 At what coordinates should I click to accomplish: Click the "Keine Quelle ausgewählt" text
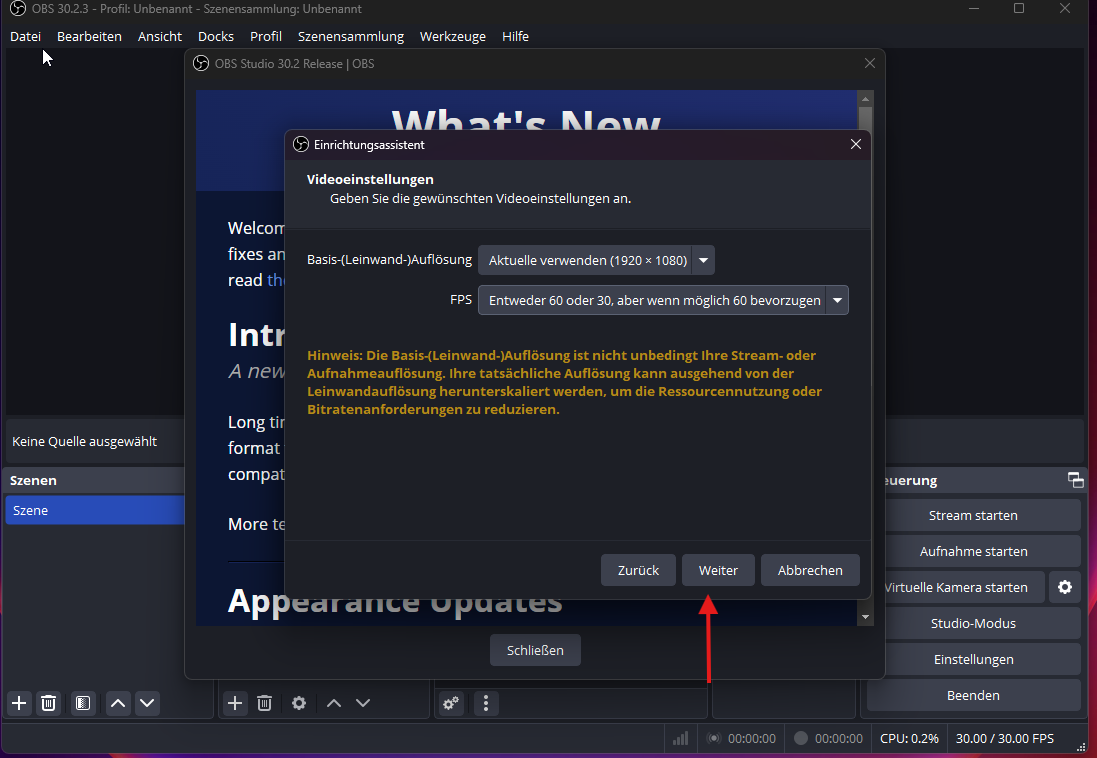[x=85, y=442]
